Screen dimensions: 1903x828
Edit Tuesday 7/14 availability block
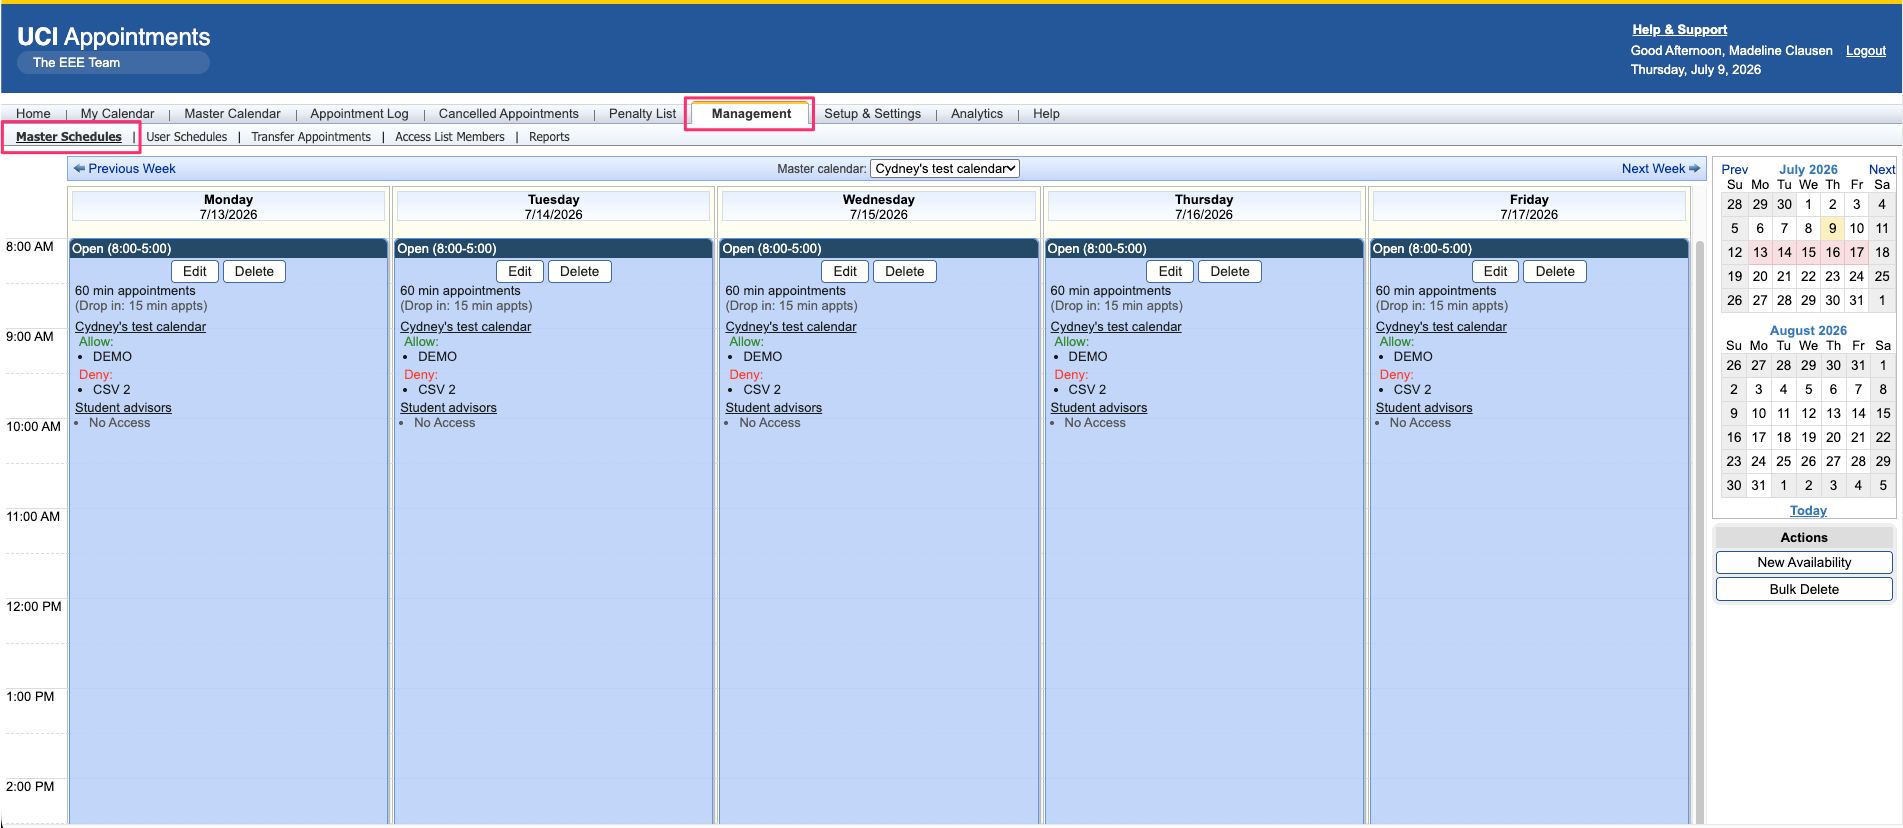tap(520, 271)
